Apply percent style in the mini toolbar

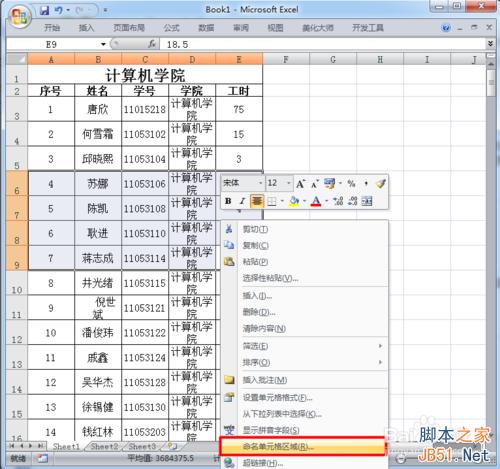(351, 183)
